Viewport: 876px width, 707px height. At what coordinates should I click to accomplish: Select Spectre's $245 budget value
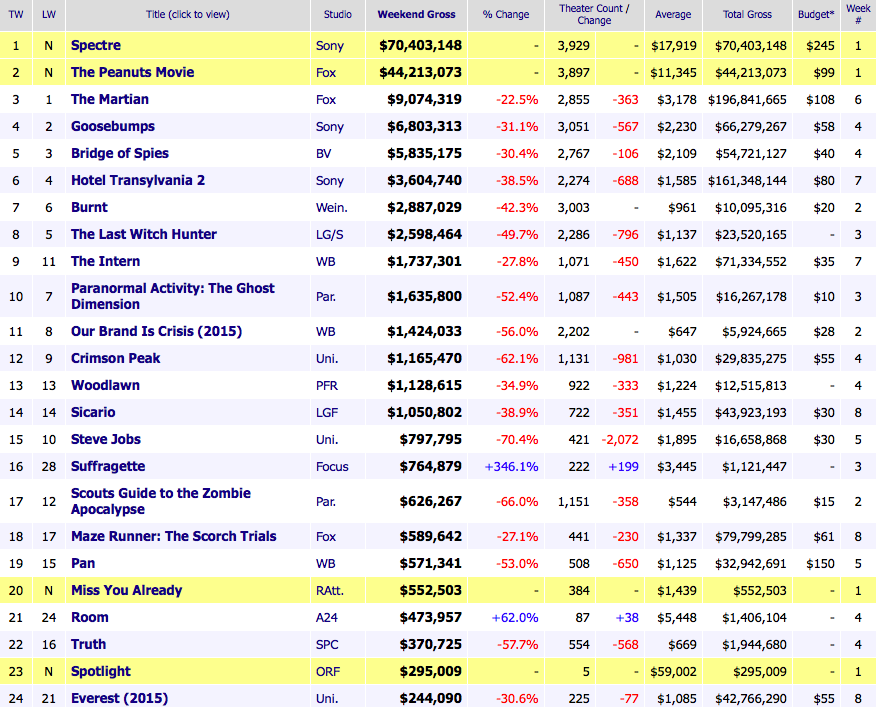tap(820, 46)
